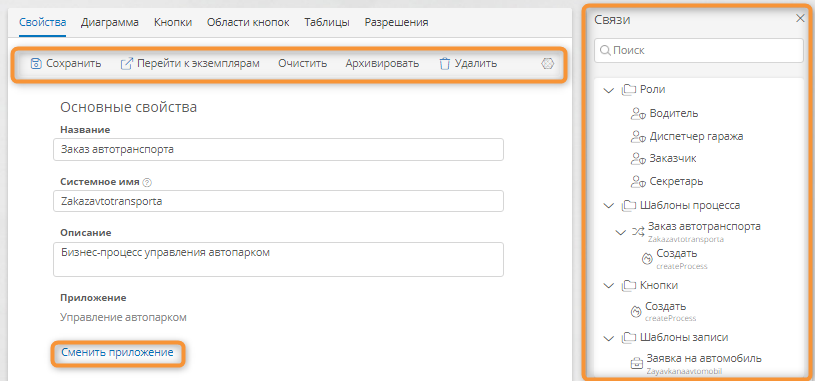Click the Zayavkanaavtomobil system name text
This screenshot has height=381, width=815.
tap(684, 372)
